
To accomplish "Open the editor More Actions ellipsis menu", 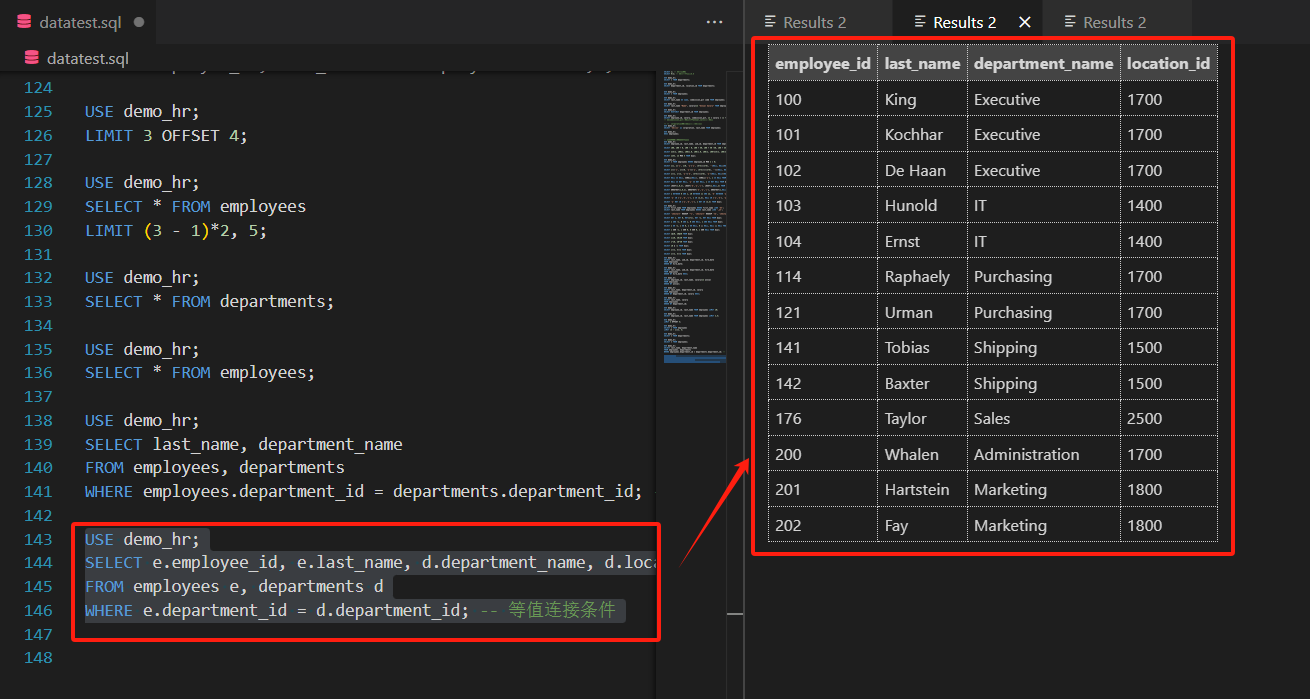I will pos(714,21).
